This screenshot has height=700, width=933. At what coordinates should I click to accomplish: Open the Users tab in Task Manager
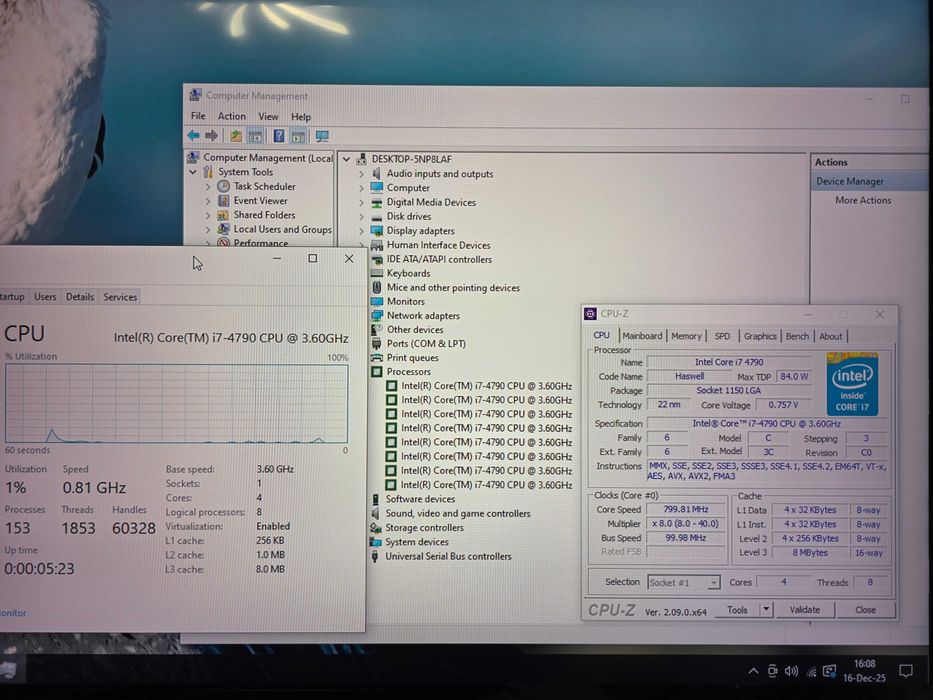45,296
